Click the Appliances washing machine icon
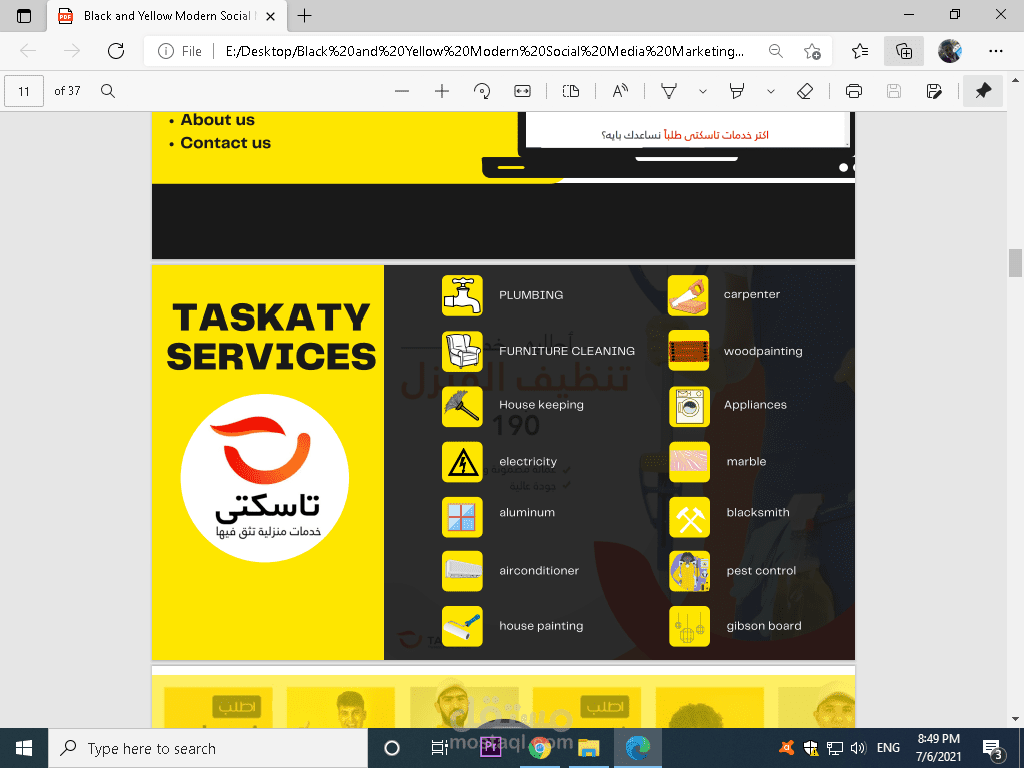The image size is (1024, 768). (690, 406)
